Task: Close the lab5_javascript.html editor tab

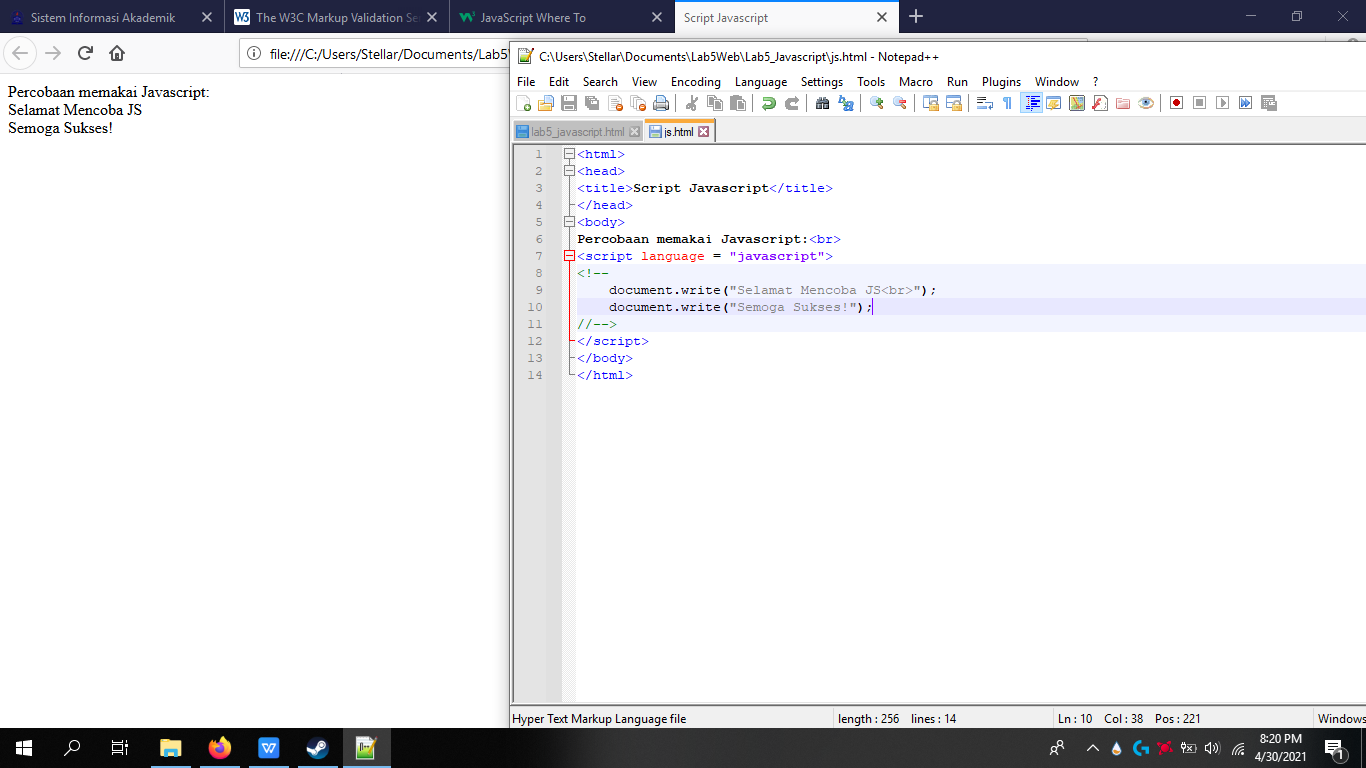Action: (634, 132)
